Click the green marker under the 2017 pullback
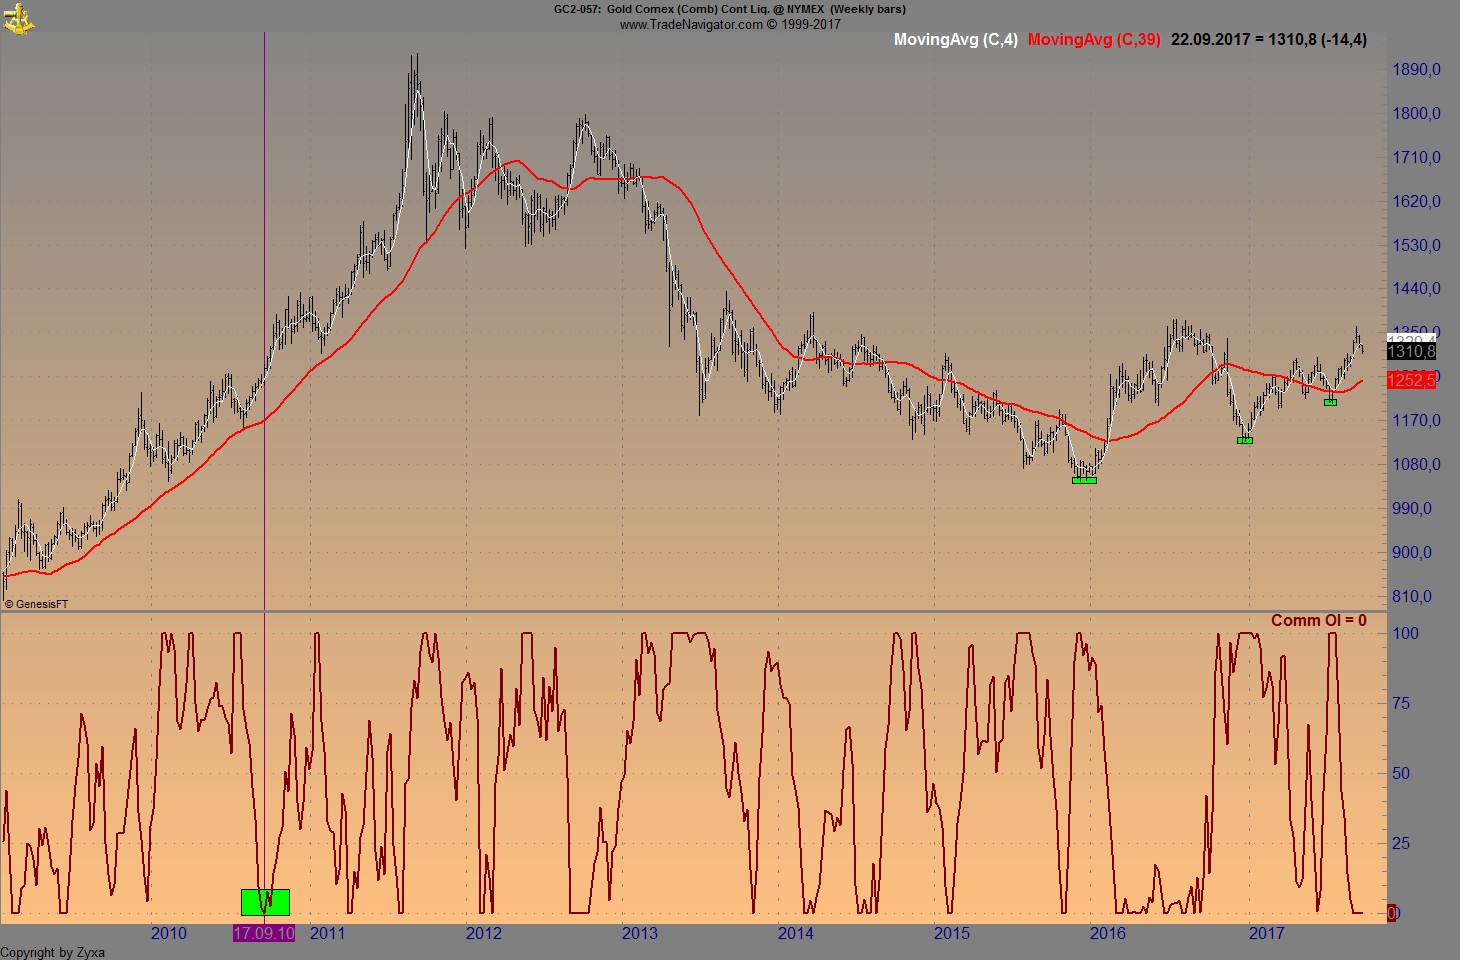 (1329, 402)
